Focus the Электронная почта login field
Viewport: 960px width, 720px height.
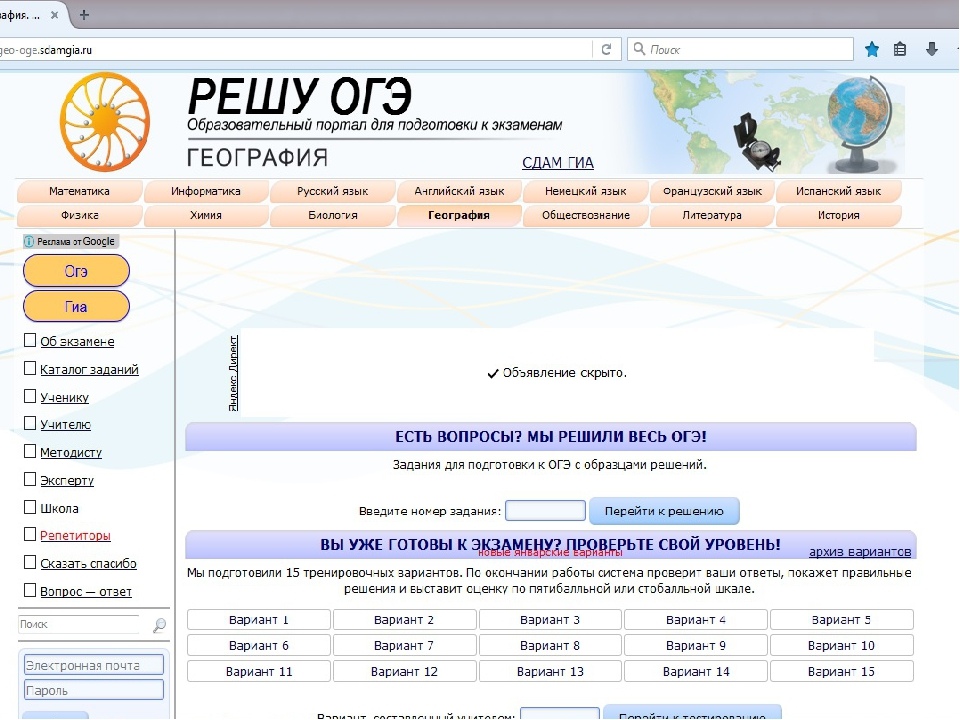(x=94, y=665)
